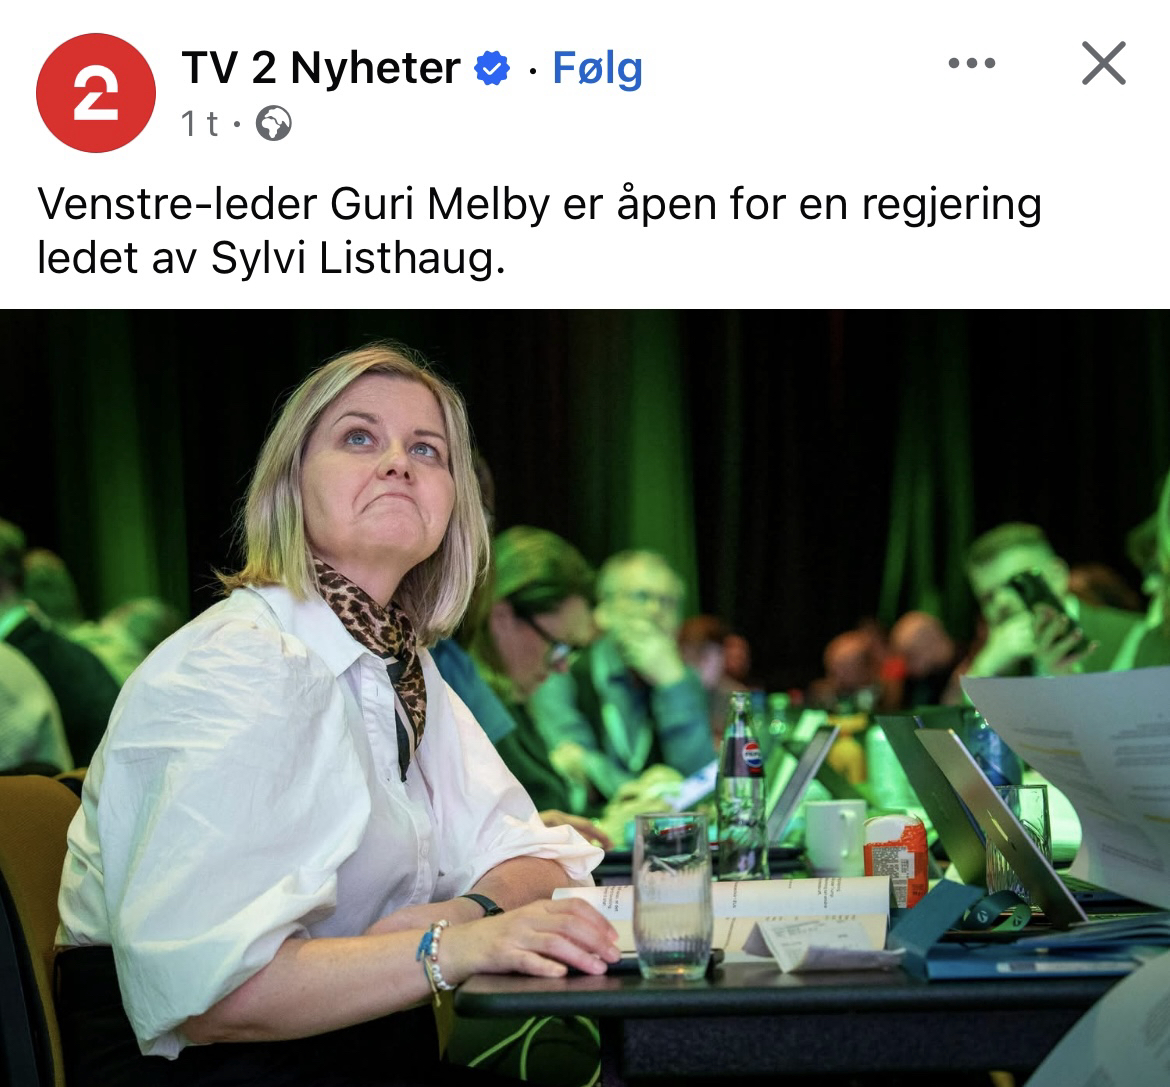
Task: Select the post caption about Venstre-leder
Action: click(x=539, y=231)
